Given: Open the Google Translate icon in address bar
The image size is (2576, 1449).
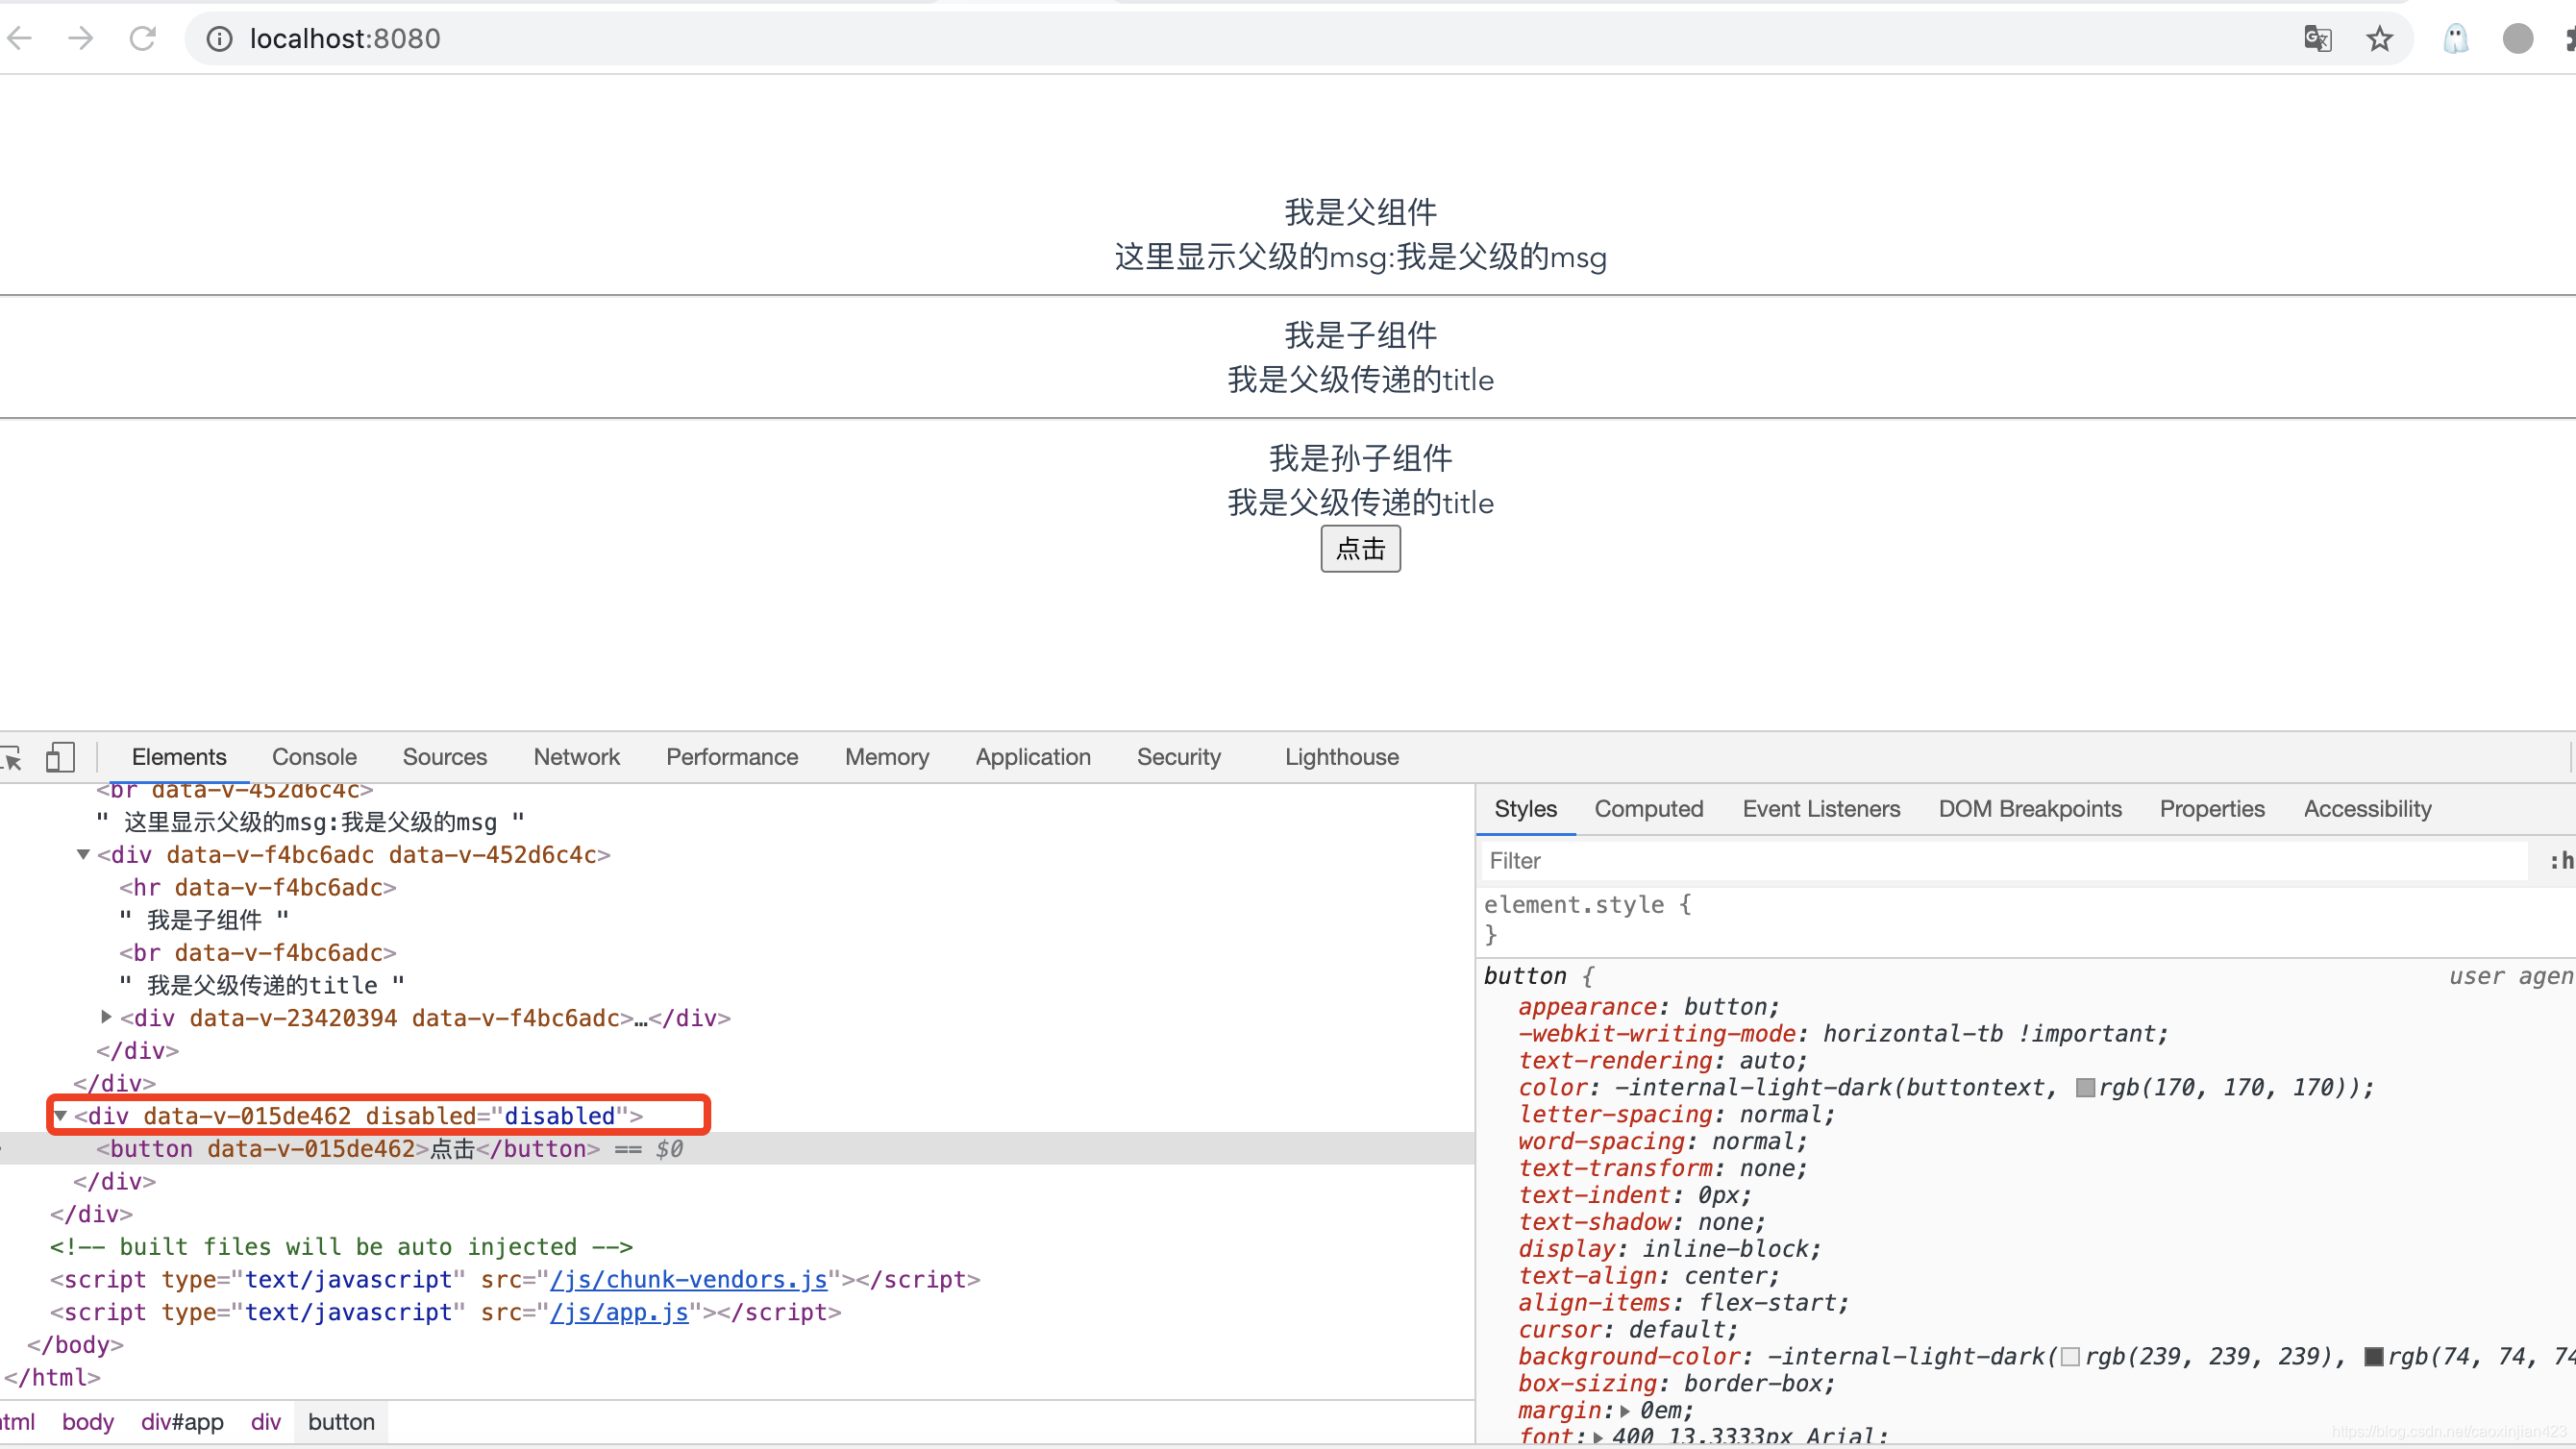Looking at the screenshot, I should (2318, 38).
